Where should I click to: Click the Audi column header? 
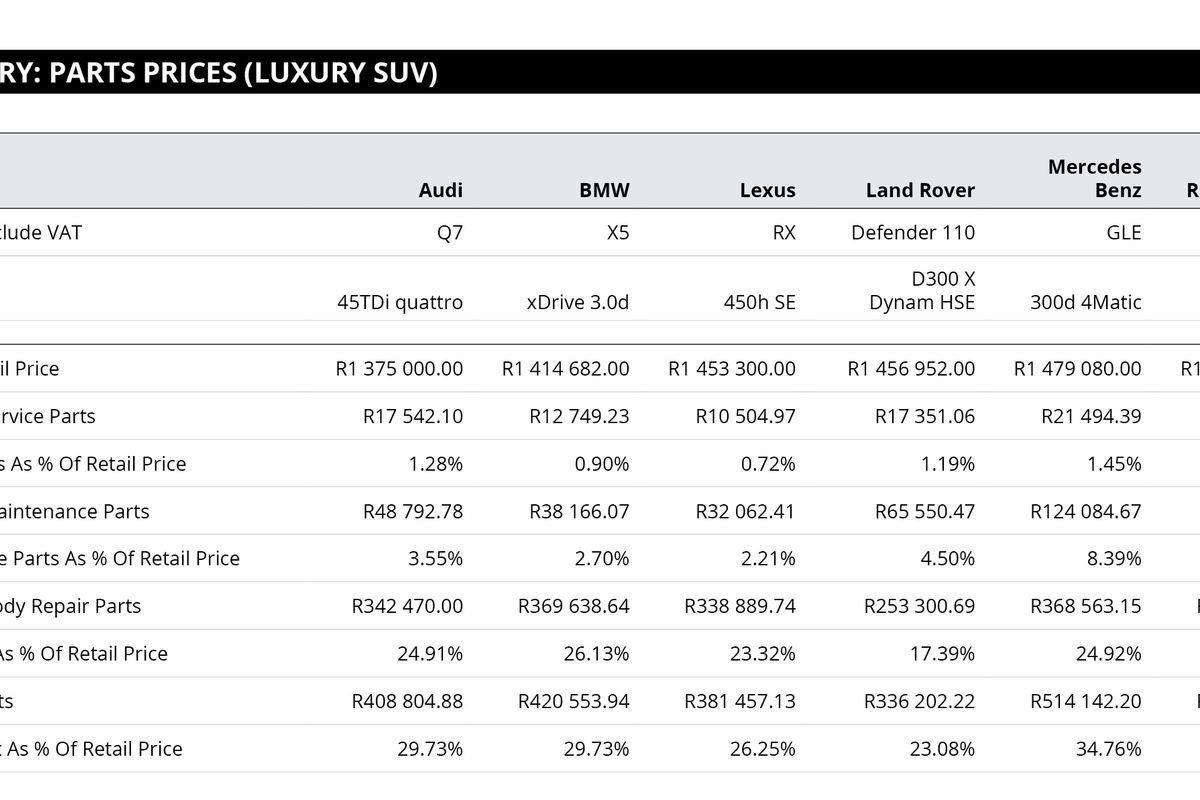point(440,190)
